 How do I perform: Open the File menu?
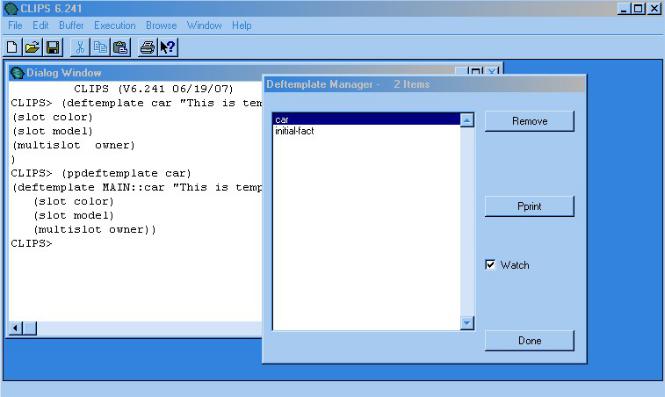point(15,25)
